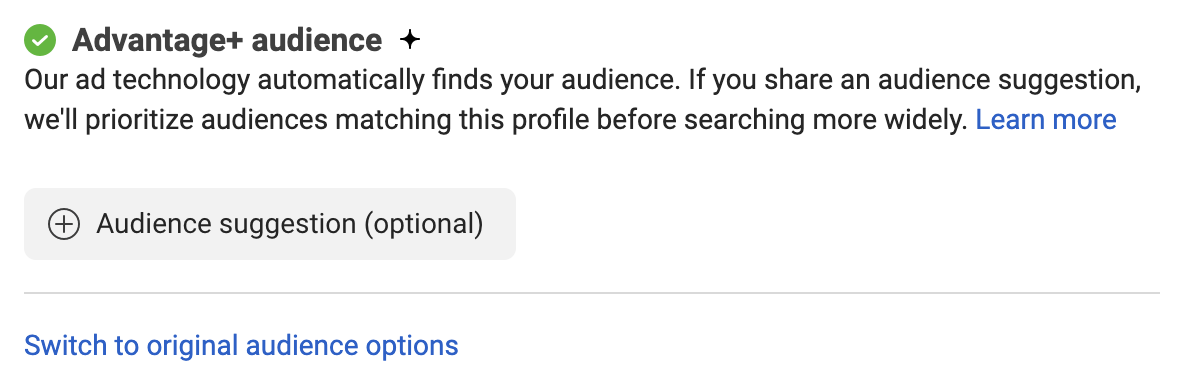This screenshot has width=1188, height=382.
Task: Select the "Audience suggestion (optional)" label text
Action: 289,224
